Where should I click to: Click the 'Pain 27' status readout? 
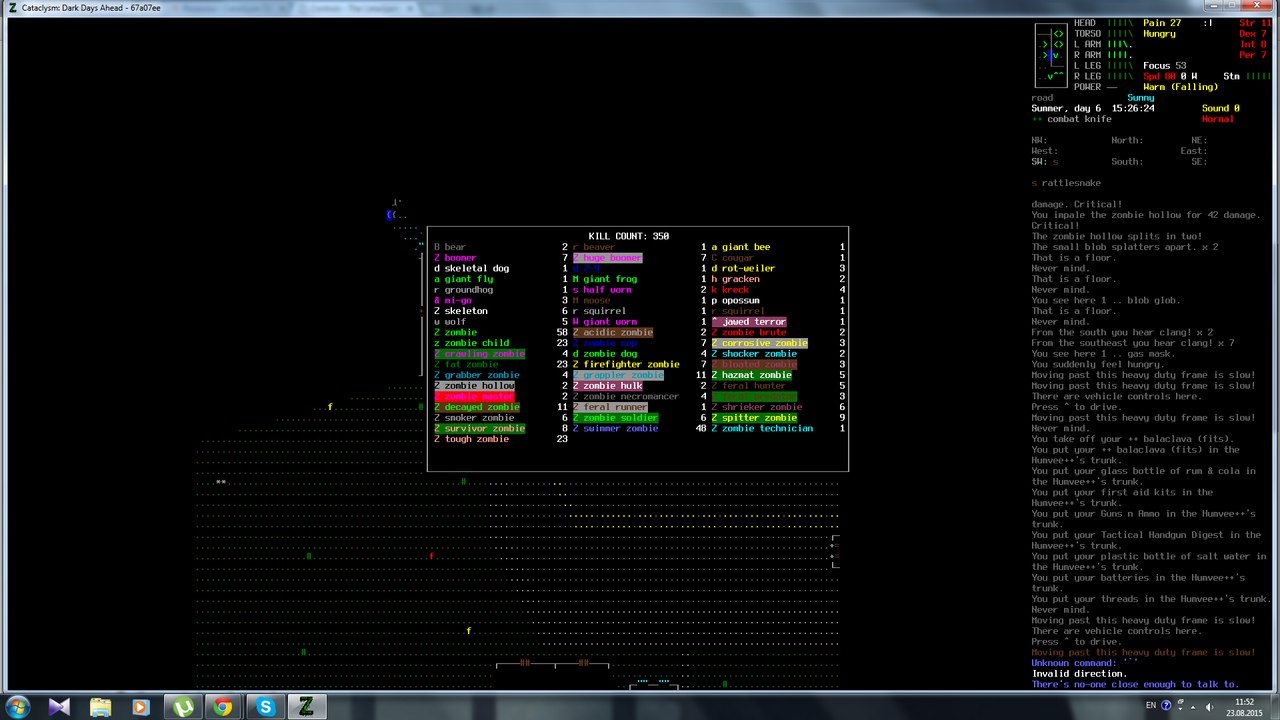coord(1162,23)
